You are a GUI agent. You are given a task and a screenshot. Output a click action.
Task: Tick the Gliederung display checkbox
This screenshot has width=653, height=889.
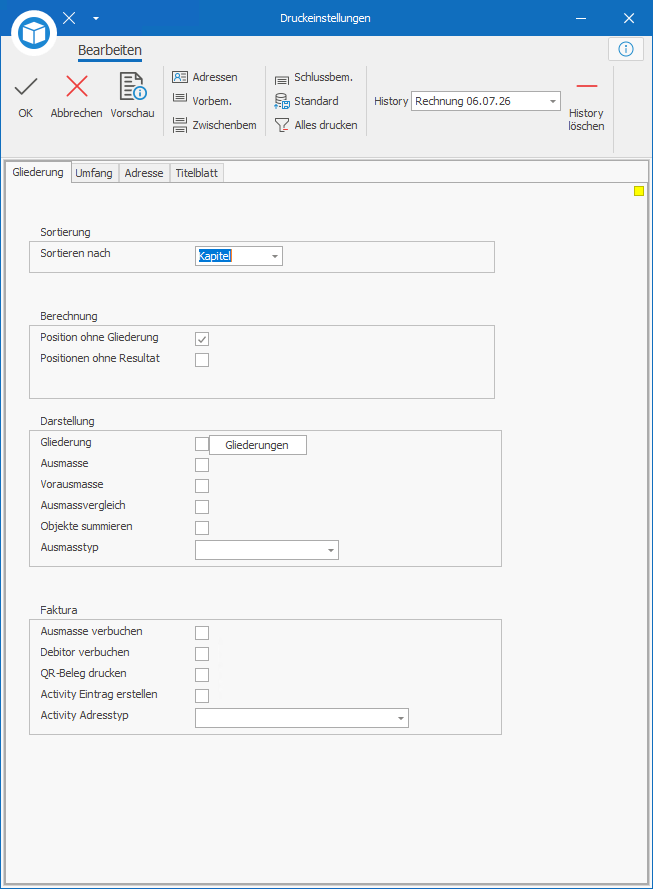point(202,444)
